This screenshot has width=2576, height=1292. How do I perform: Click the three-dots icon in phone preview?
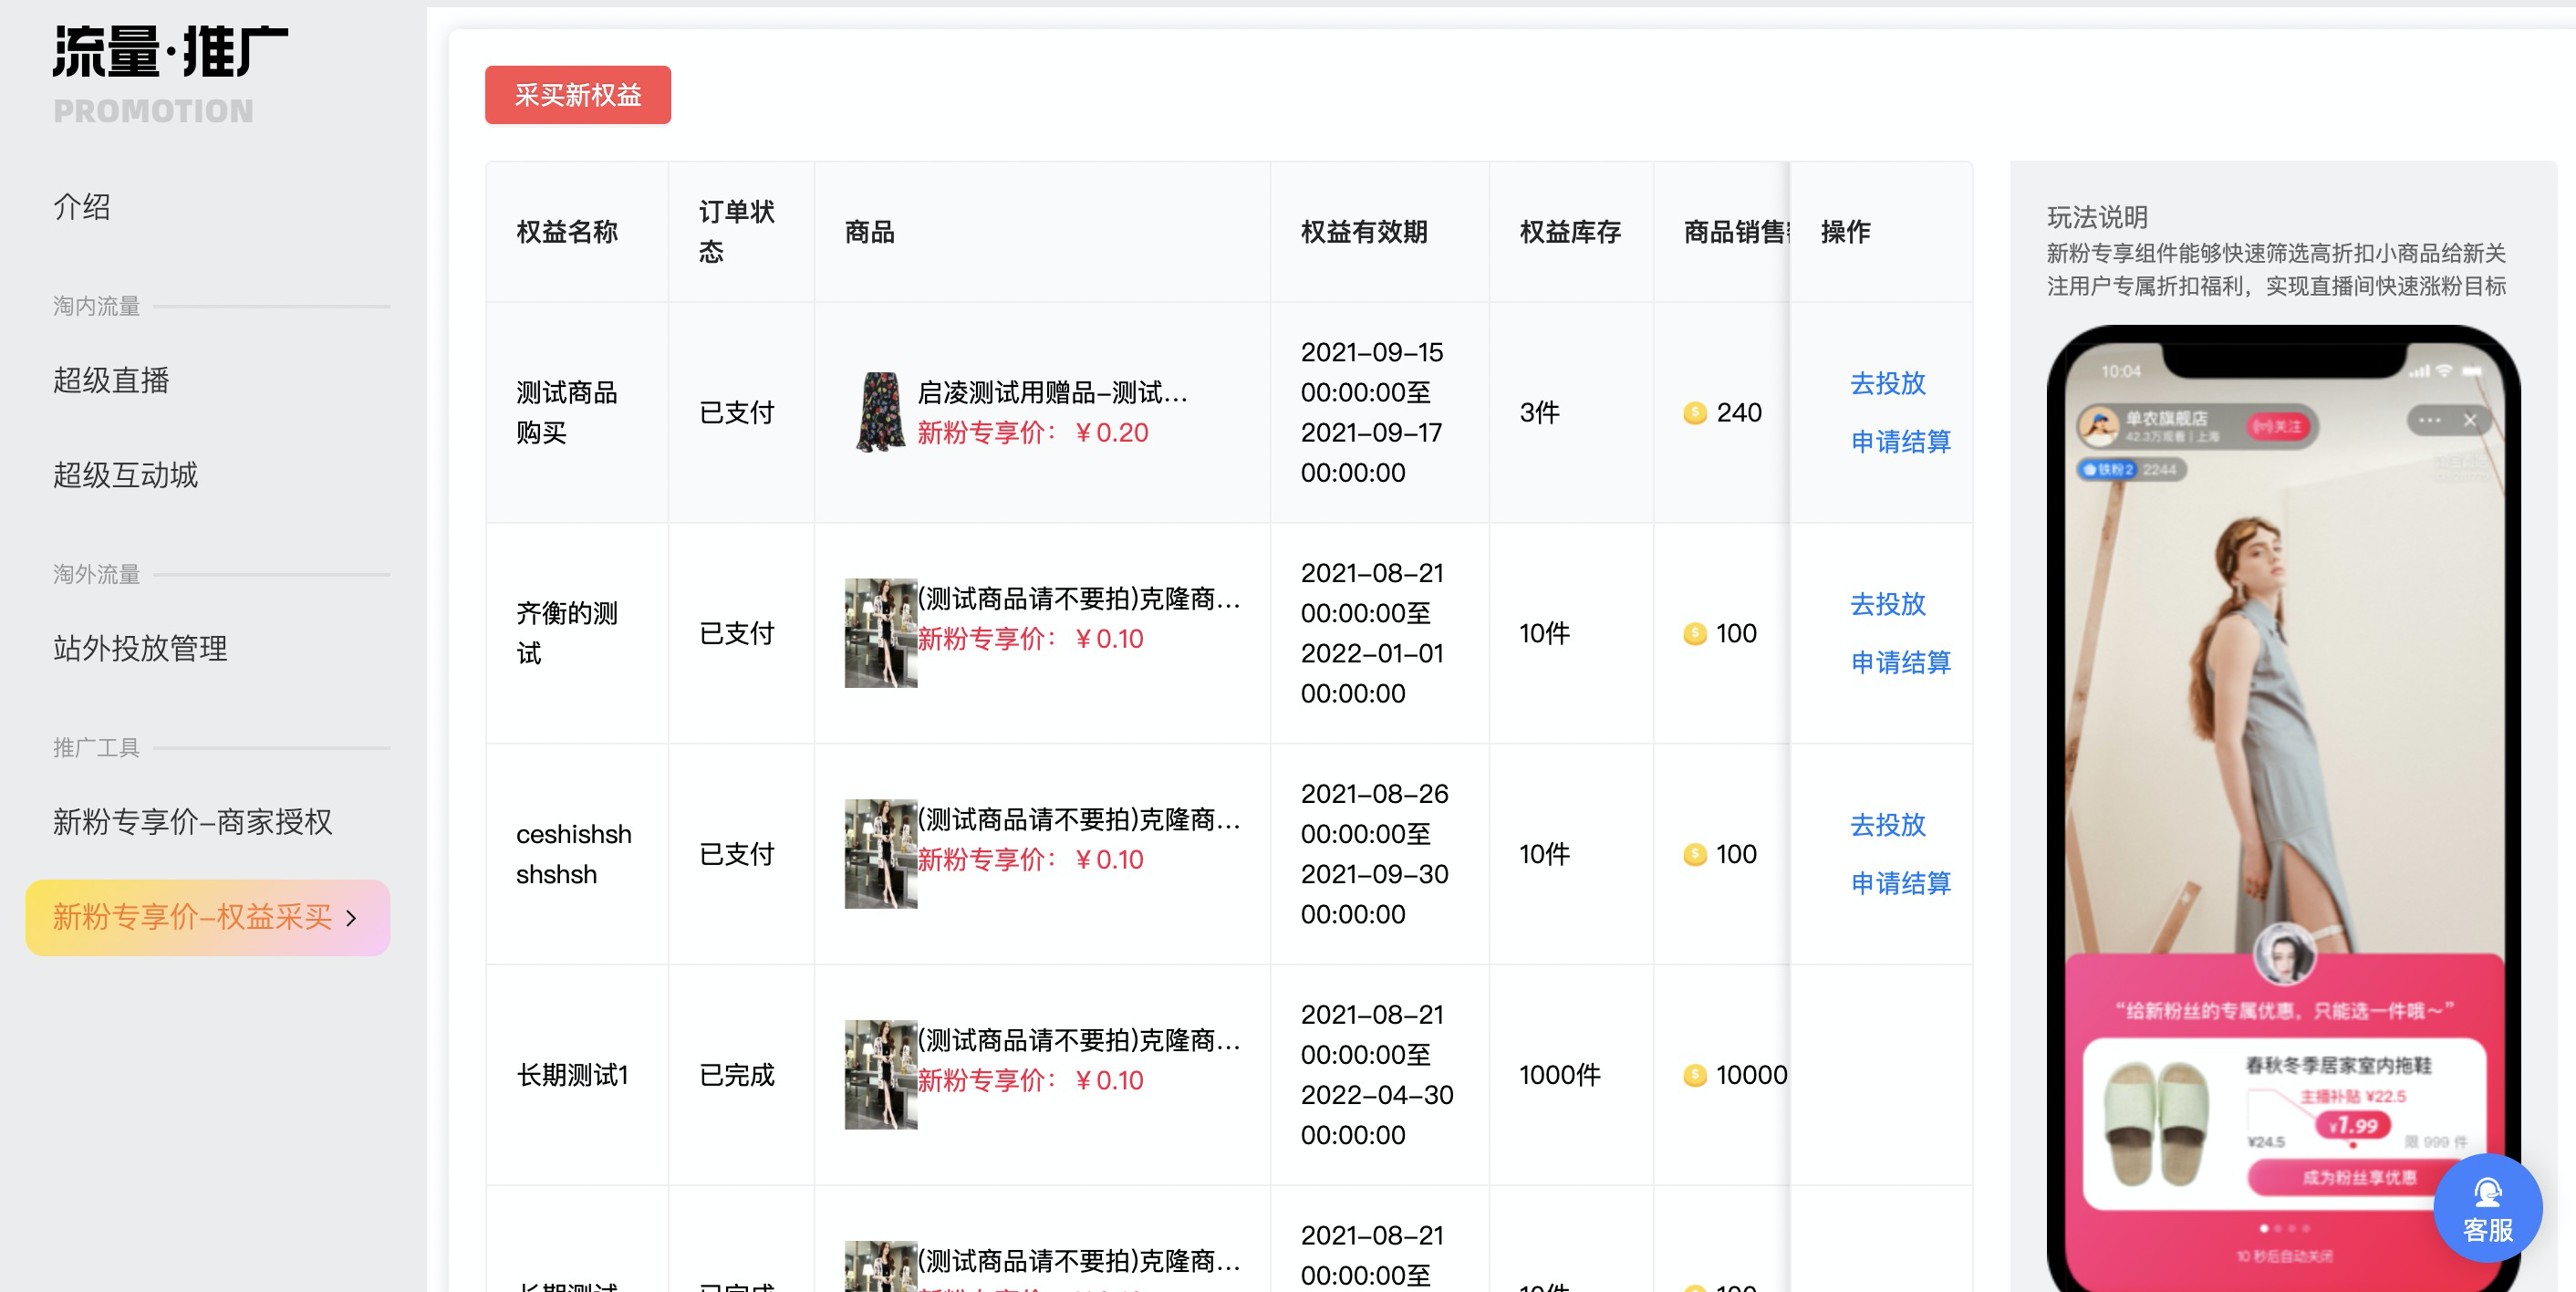tap(2429, 420)
